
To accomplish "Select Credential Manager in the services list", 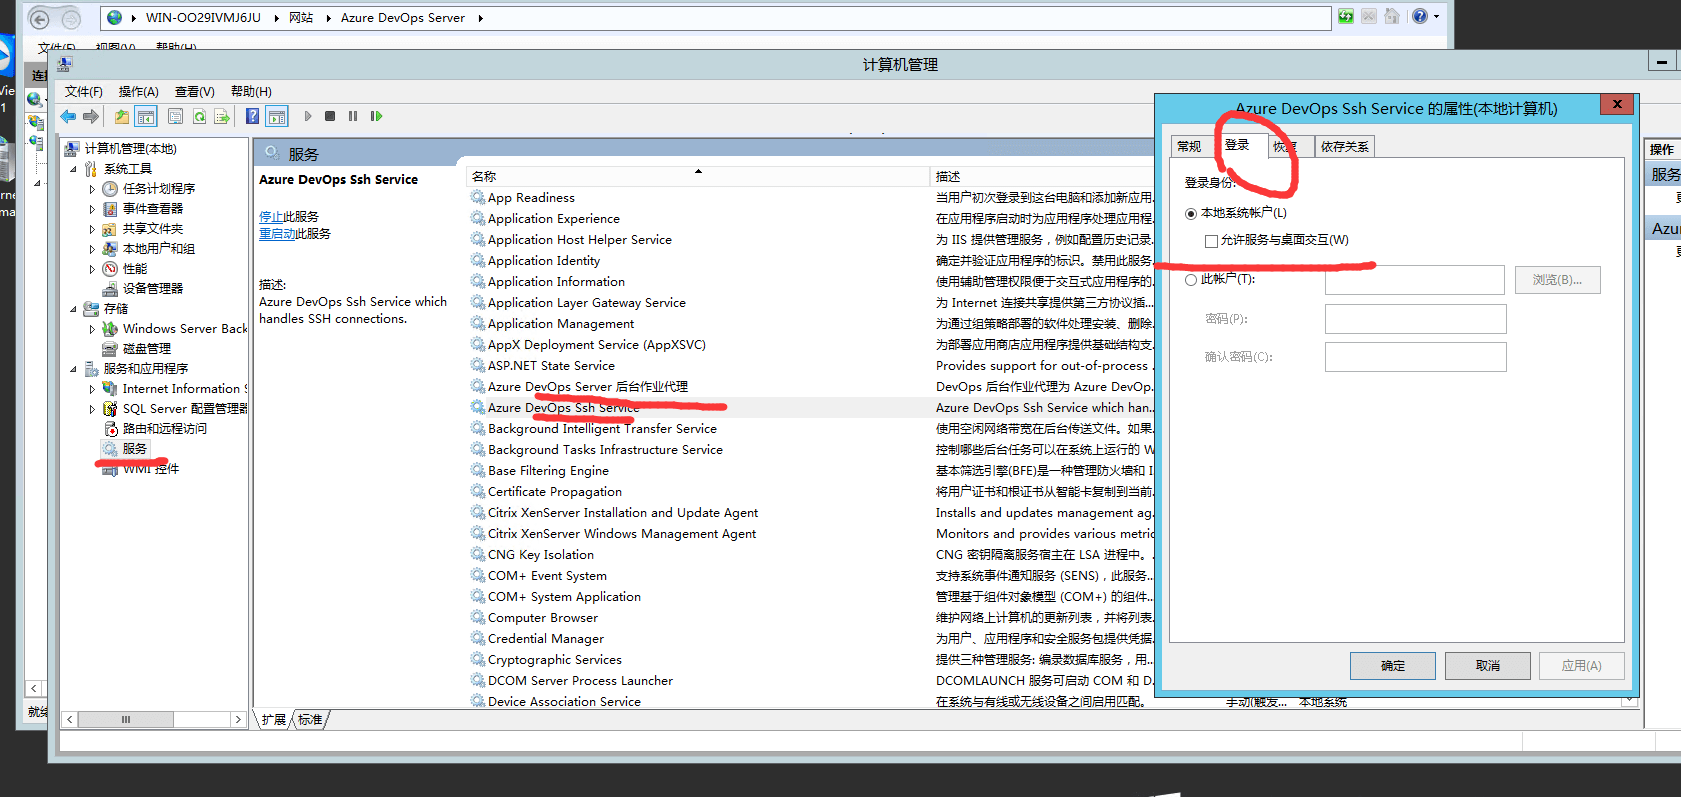I will [545, 639].
